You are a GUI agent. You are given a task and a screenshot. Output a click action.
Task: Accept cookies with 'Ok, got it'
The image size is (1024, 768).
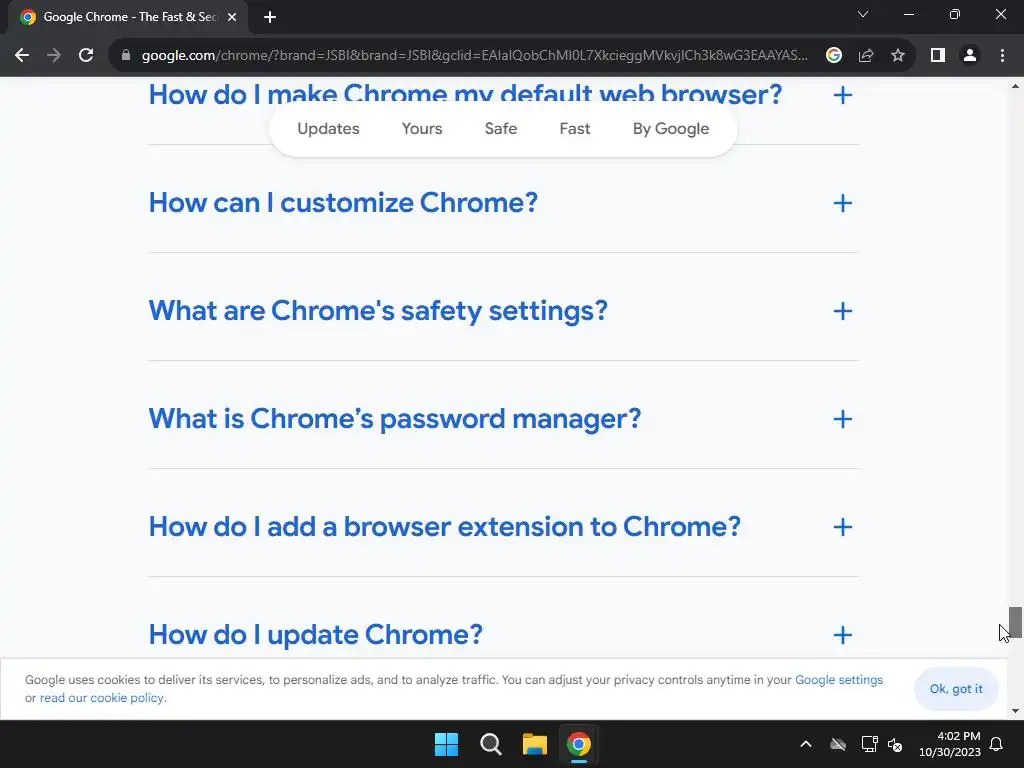[x=956, y=689]
